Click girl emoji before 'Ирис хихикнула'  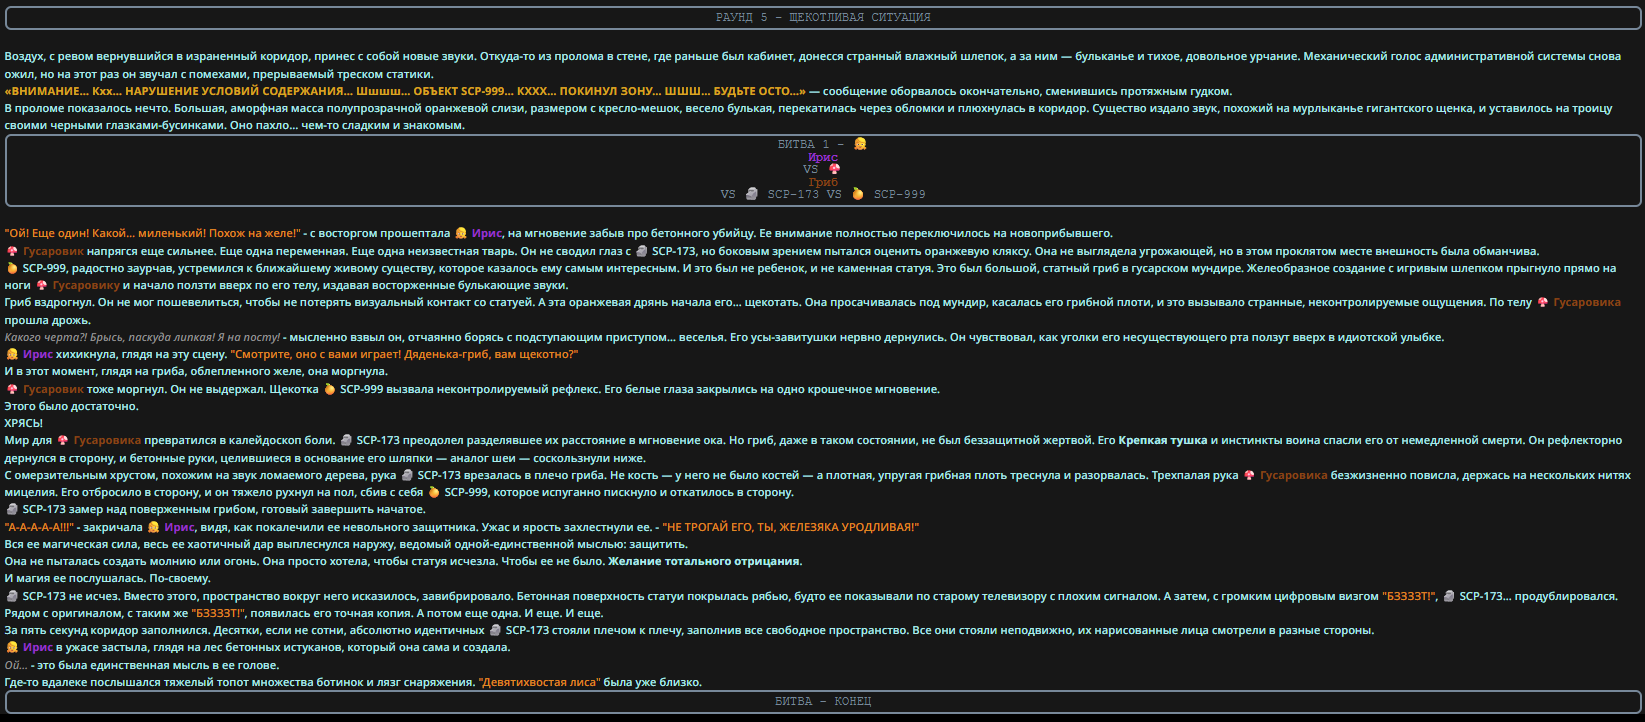click(12, 354)
